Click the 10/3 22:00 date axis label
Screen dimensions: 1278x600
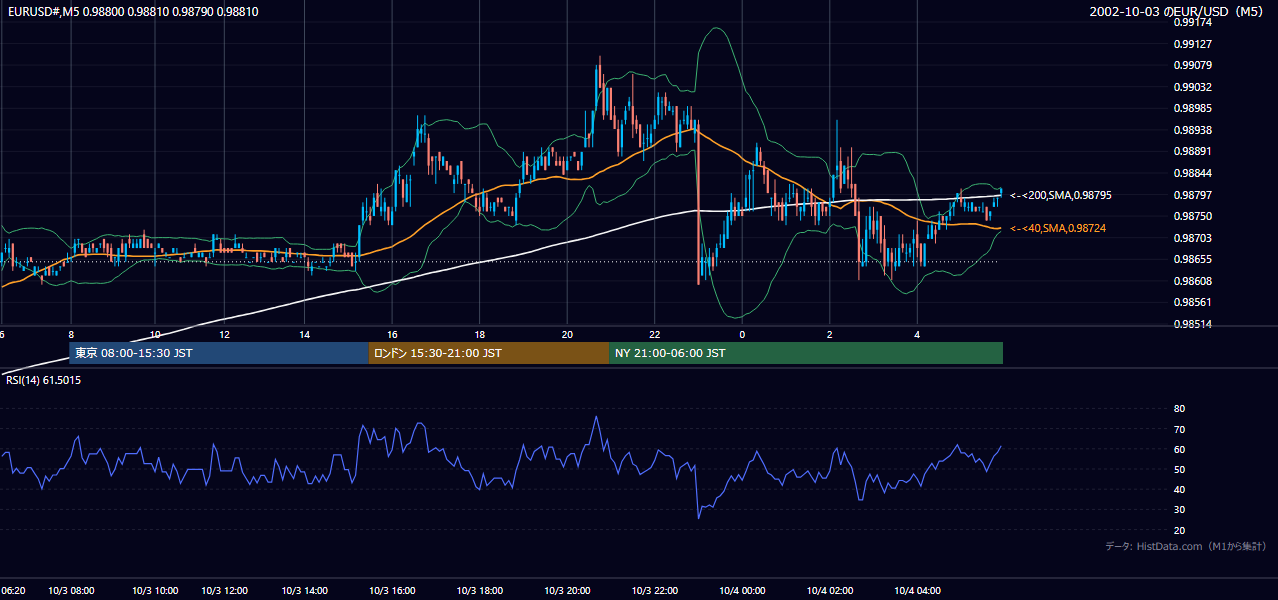[x=655, y=591]
